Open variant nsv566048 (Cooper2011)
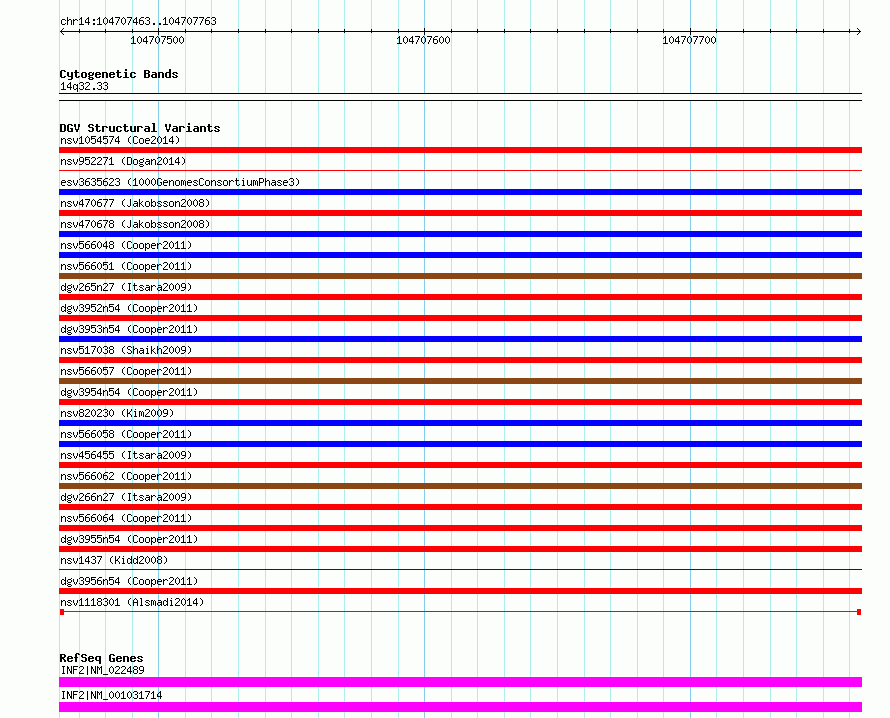The width and height of the screenshot is (890, 718). point(126,245)
